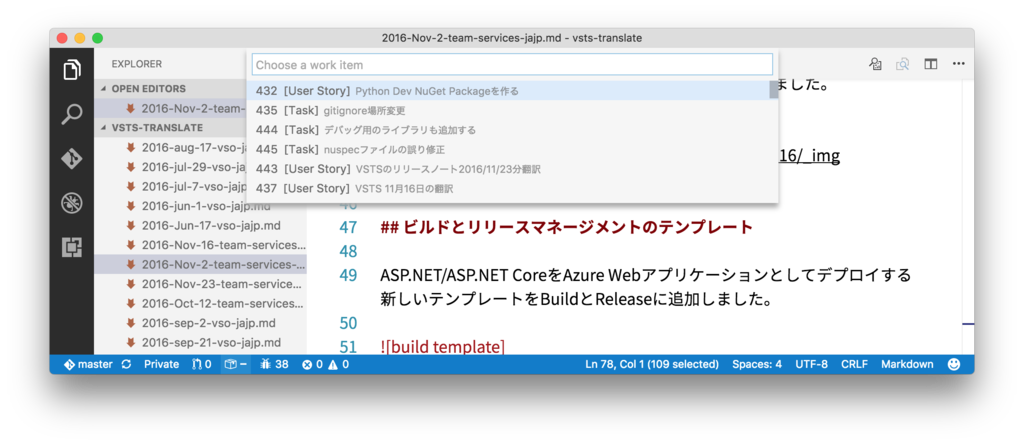Screen dimensions: 1024x445
Task: Click the open preview icon in editor toolbar
Action: pos(875,64)
